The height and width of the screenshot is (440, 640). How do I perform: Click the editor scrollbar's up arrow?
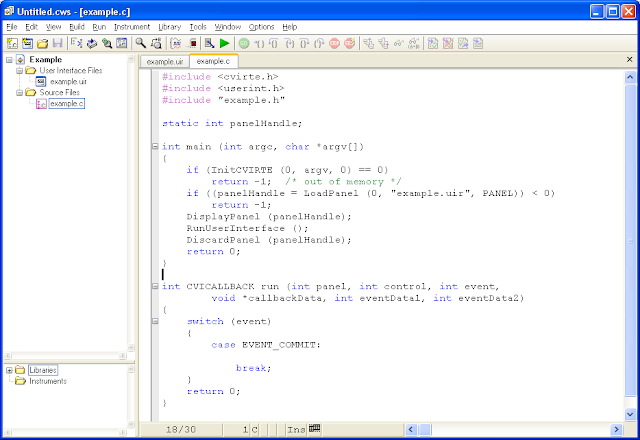(630, 77)
